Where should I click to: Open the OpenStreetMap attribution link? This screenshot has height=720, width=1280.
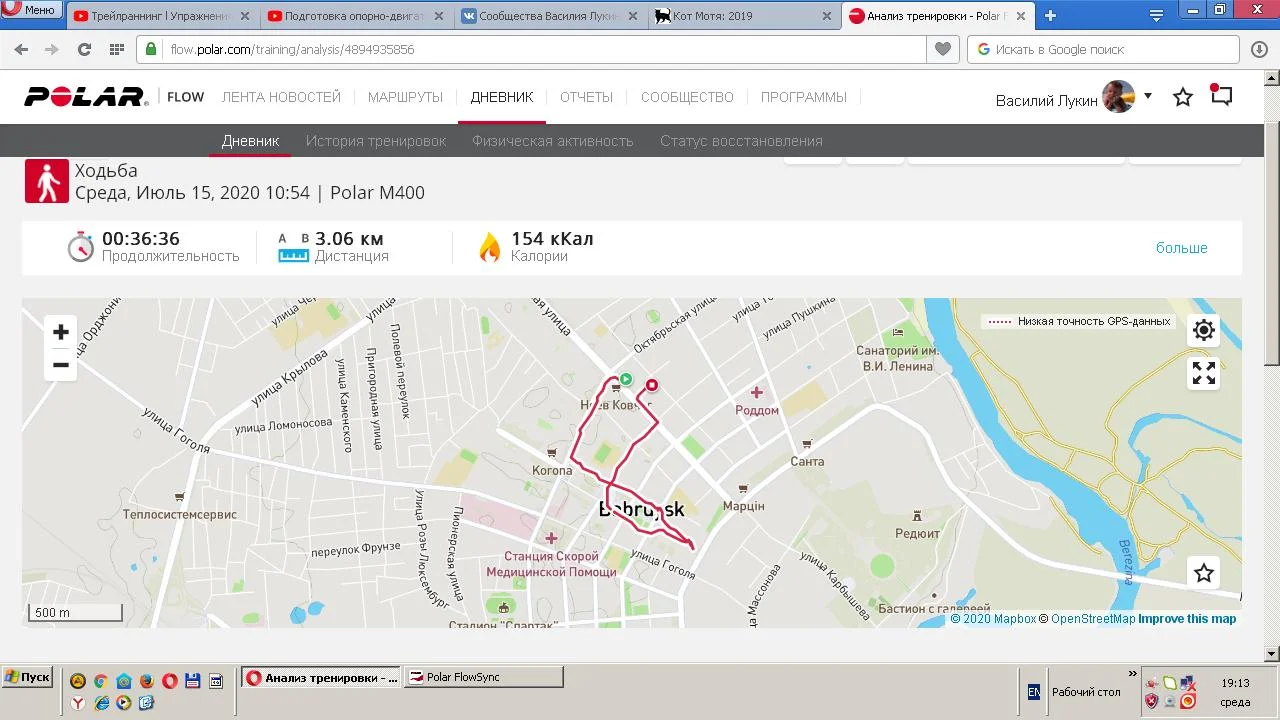[1087, 619]
